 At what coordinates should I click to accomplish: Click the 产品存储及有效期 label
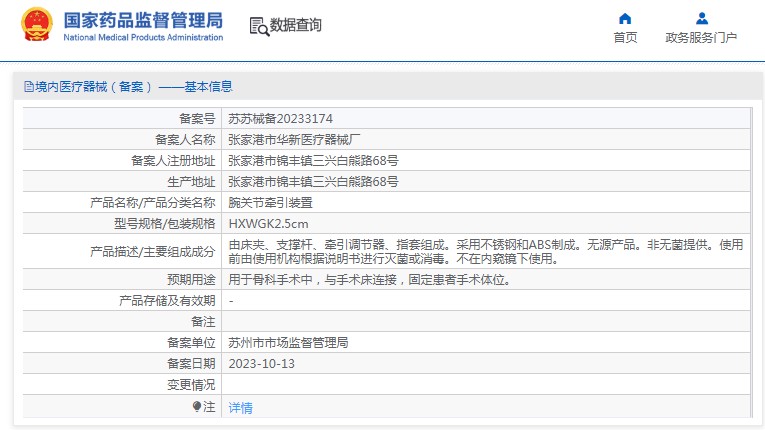(x=167, y=301)
